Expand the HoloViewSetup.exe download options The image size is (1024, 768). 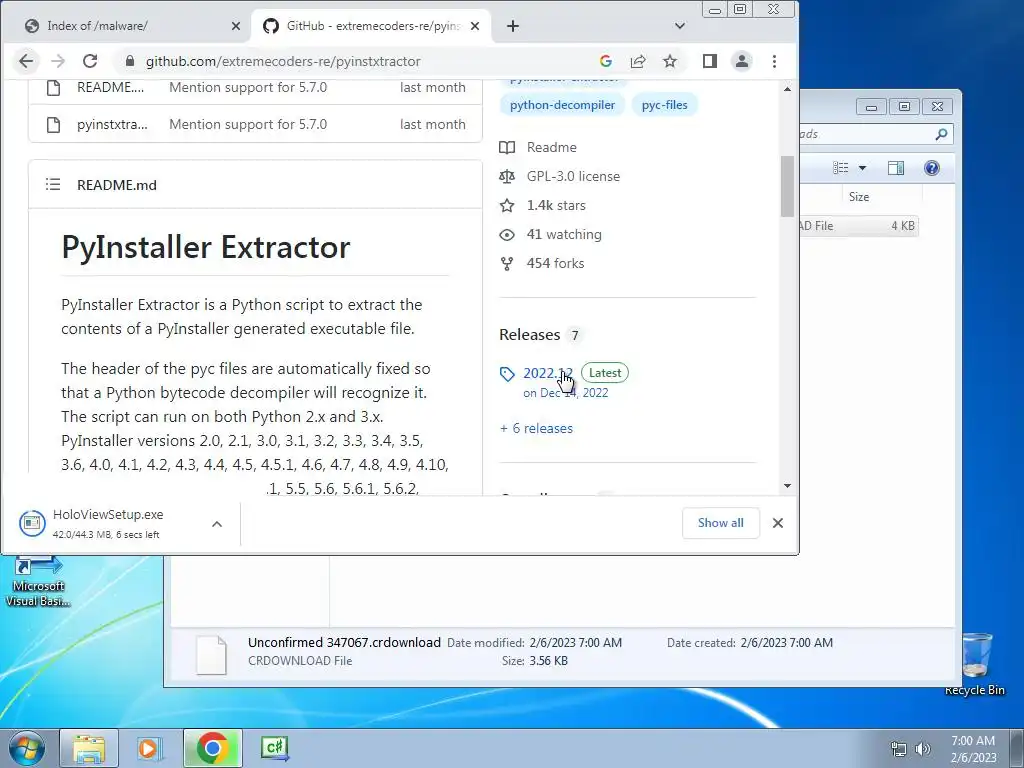(x=217, y=524)
